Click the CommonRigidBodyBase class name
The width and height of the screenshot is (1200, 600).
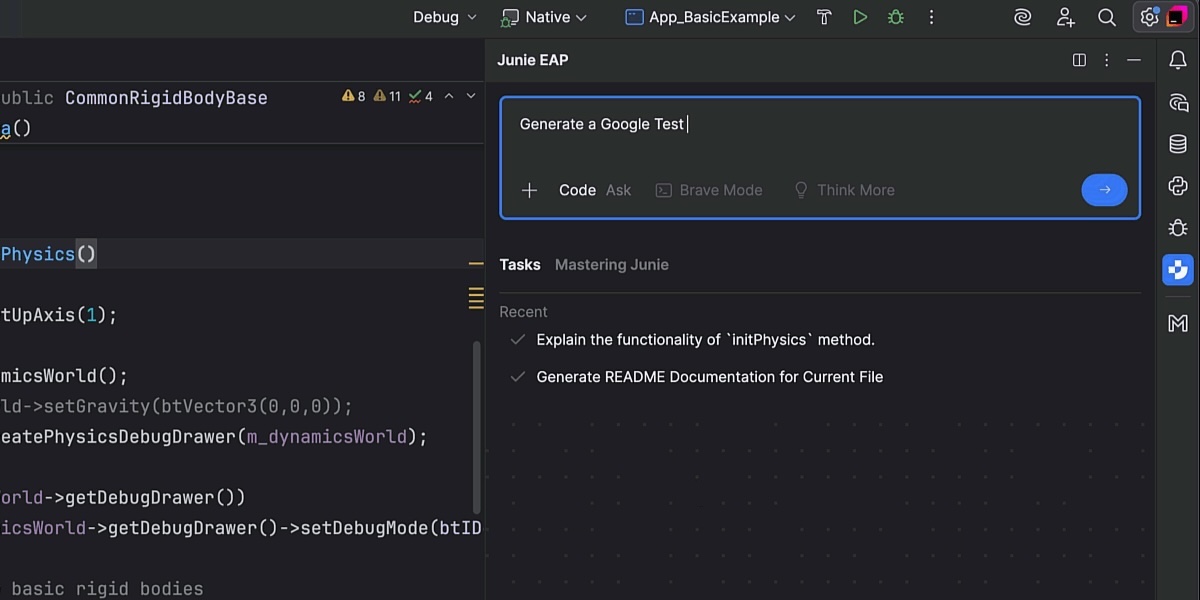tap(166, 98)
